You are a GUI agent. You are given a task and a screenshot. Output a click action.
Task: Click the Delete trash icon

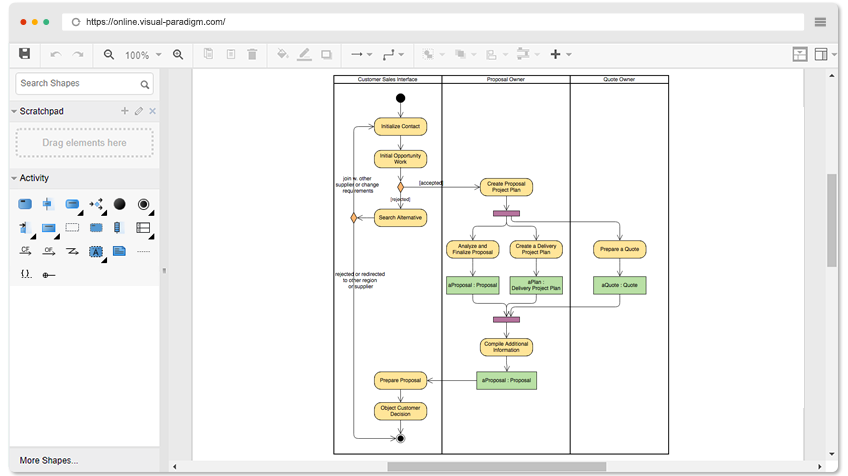[252, 54]
